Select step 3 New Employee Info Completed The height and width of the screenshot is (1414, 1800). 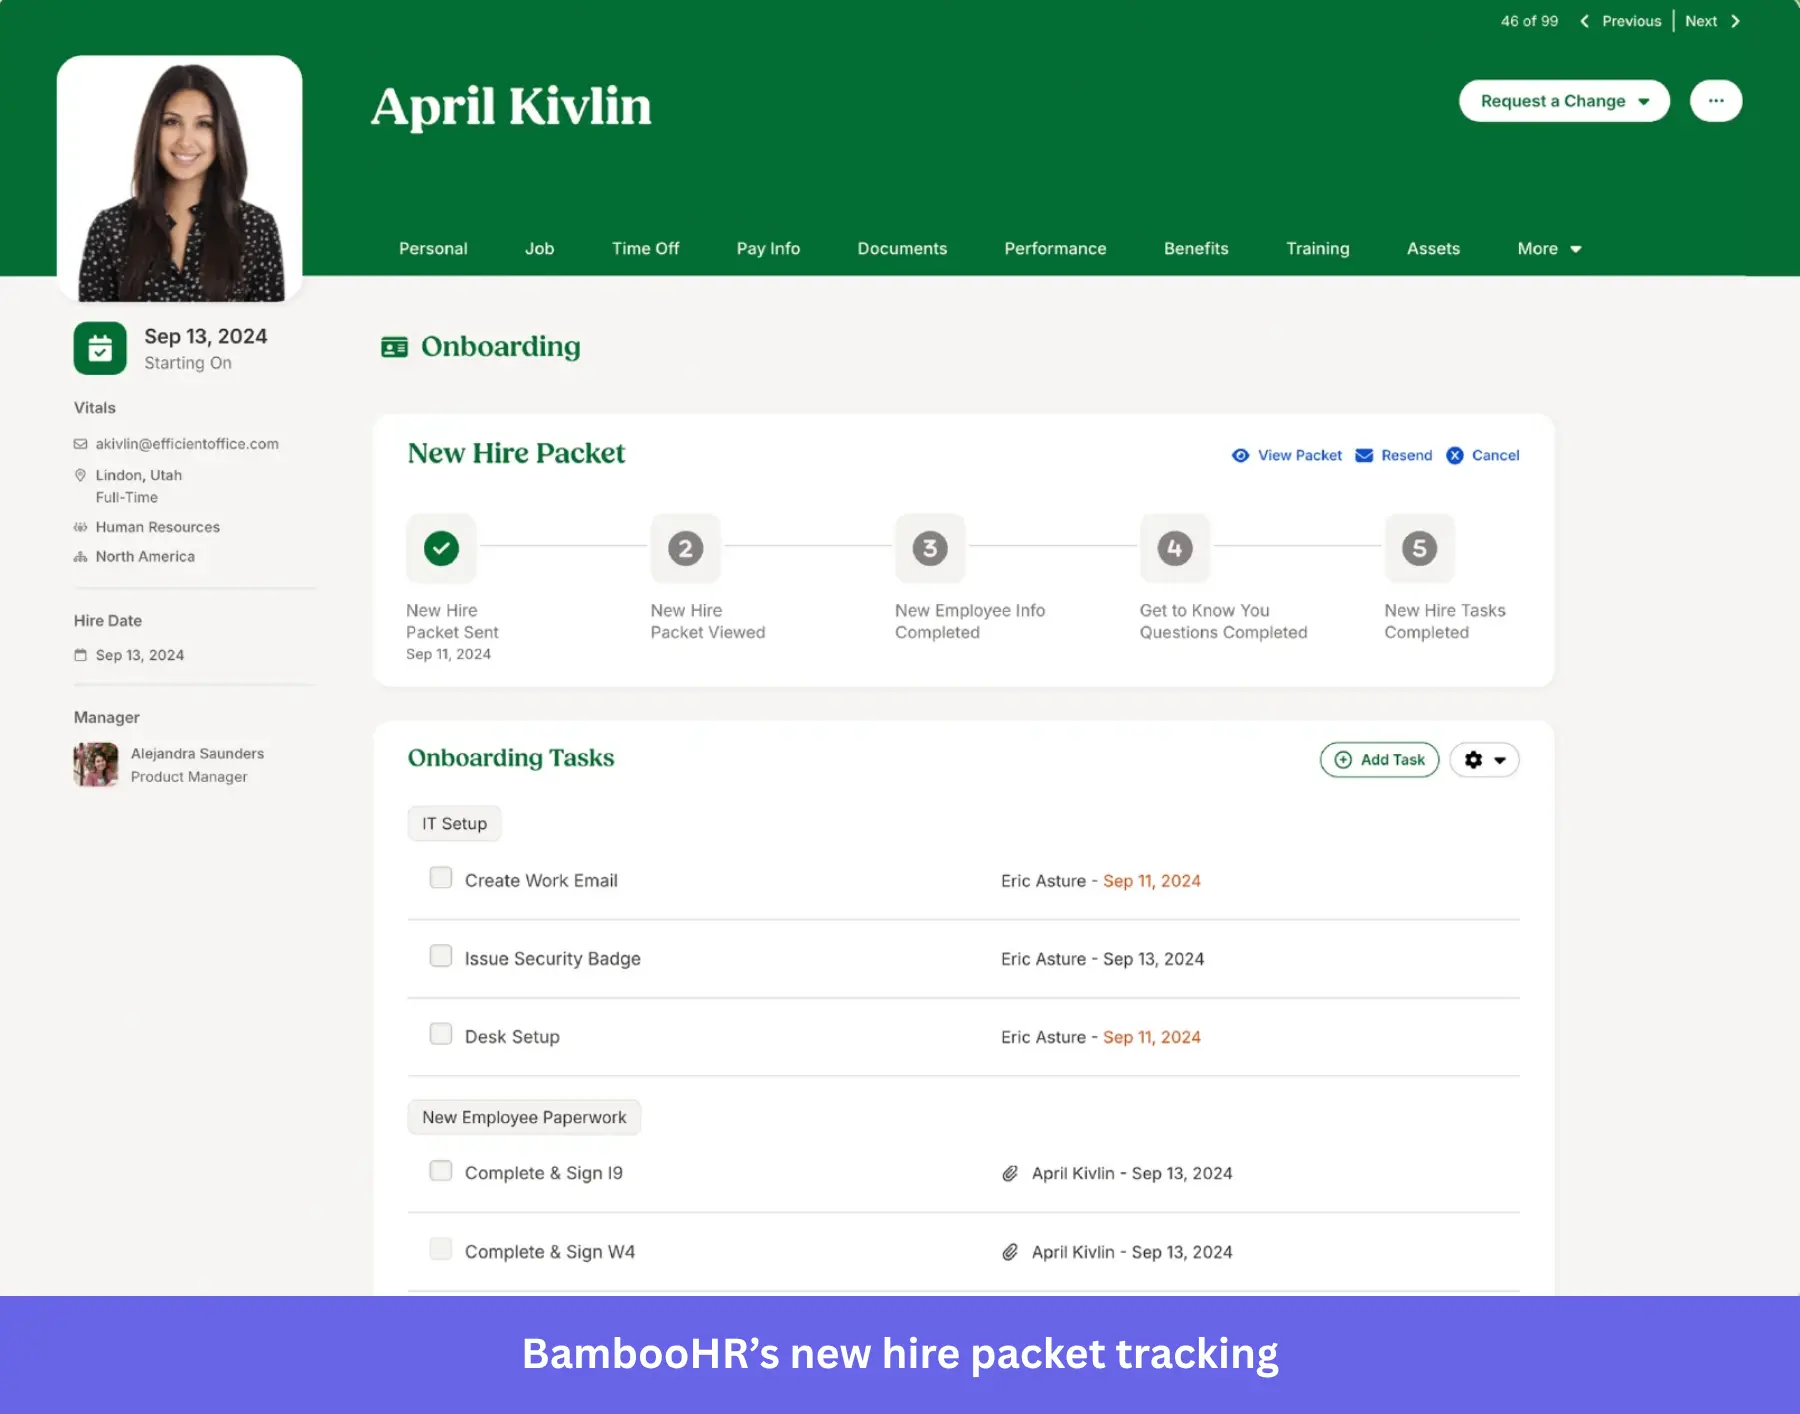(930, 548)
